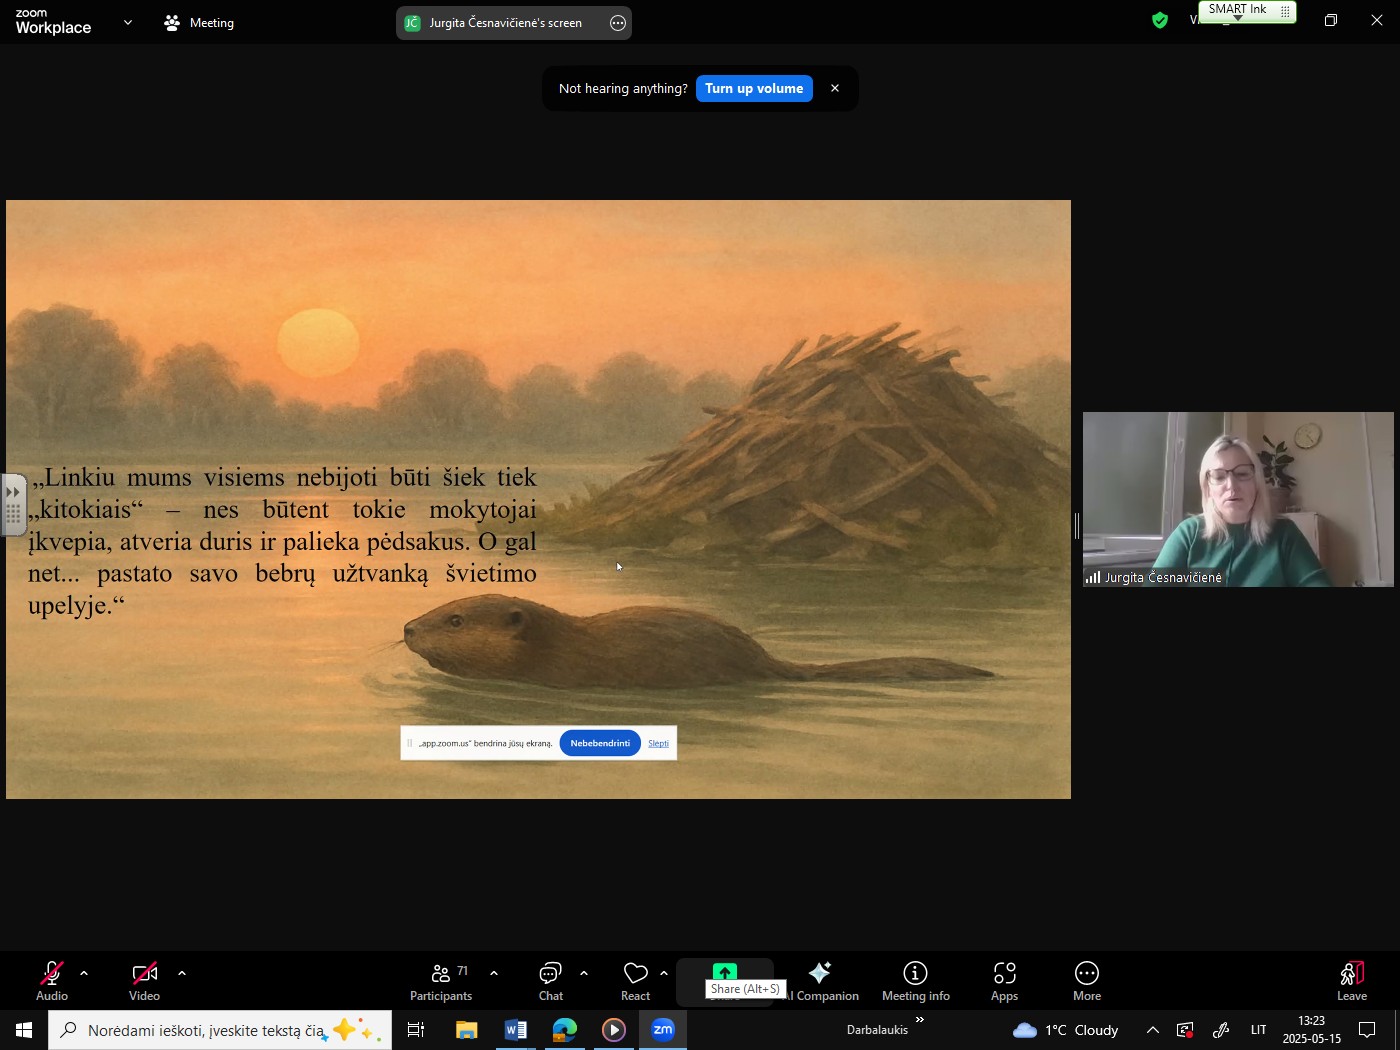Click the green Share screen button
This screenshot has height=1050, width=1400.
point(725,972)
